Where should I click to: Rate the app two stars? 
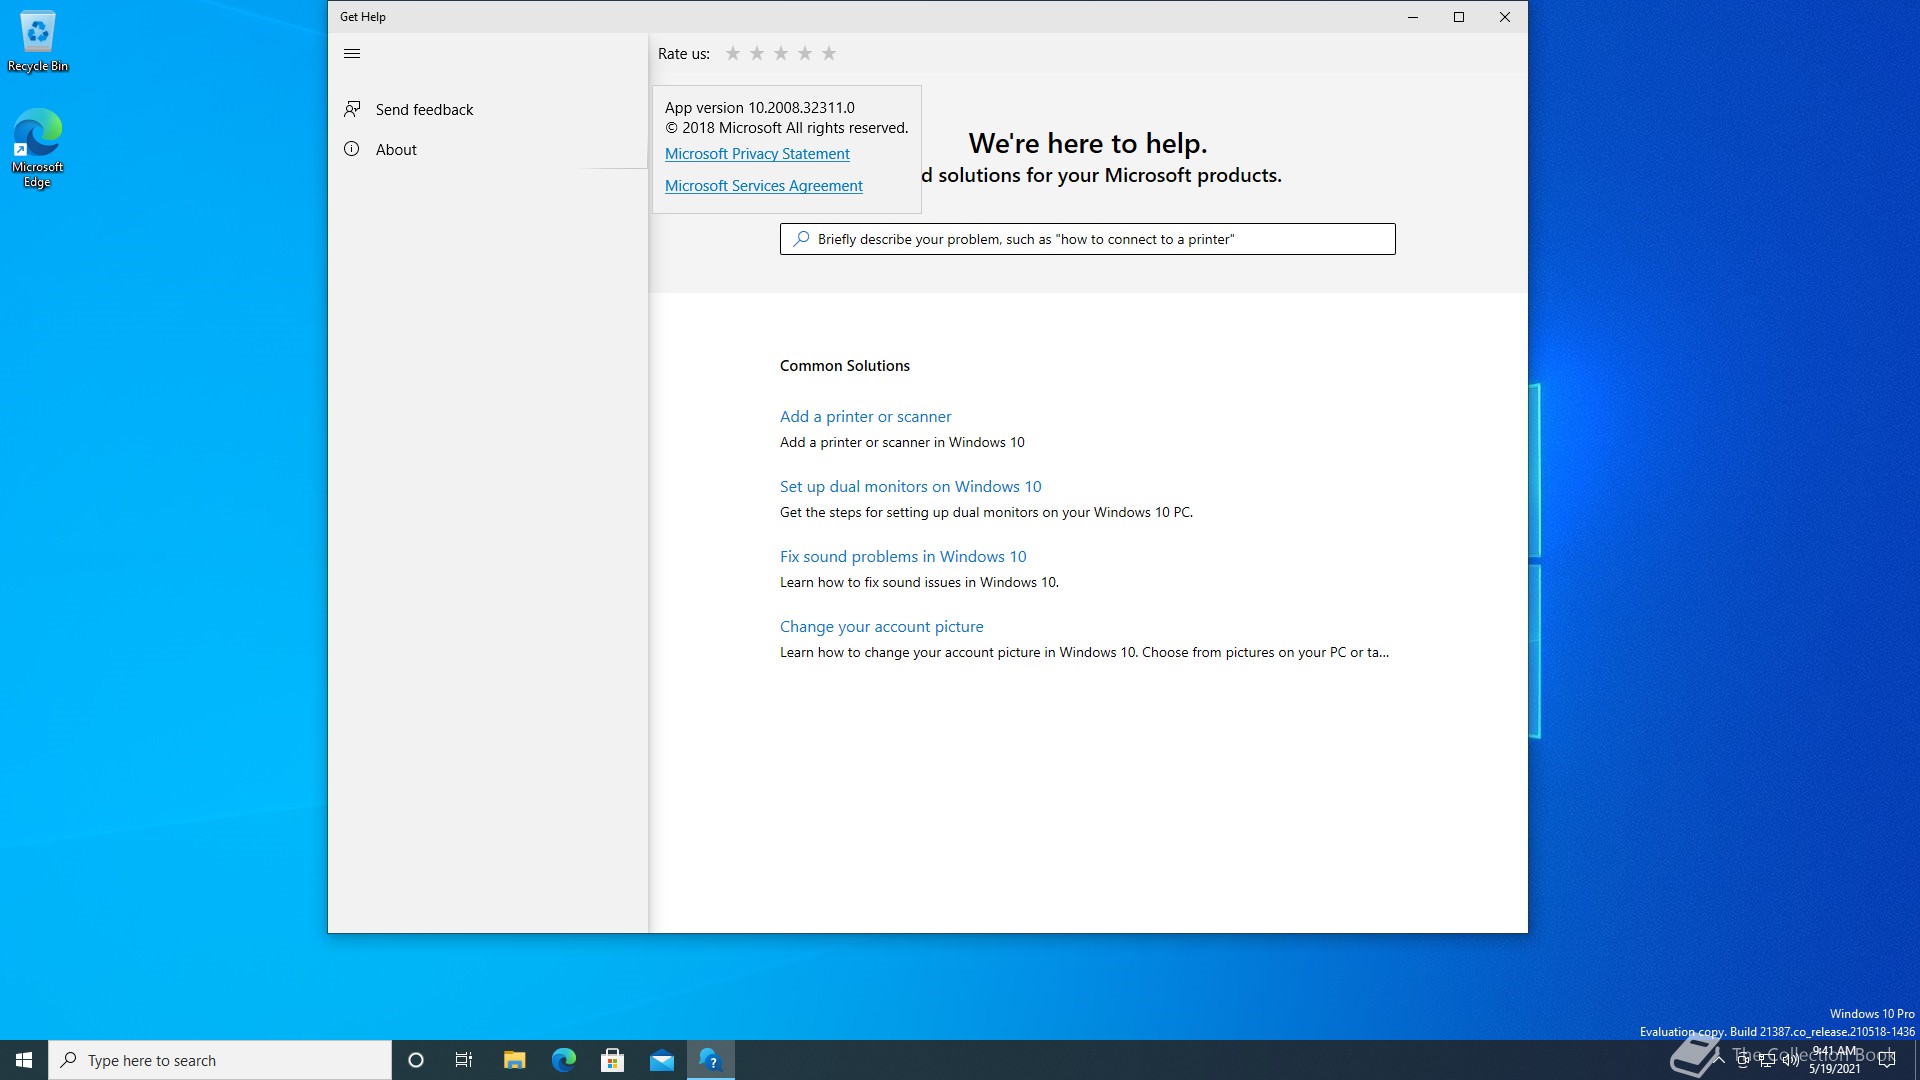(x=757, y=53)
